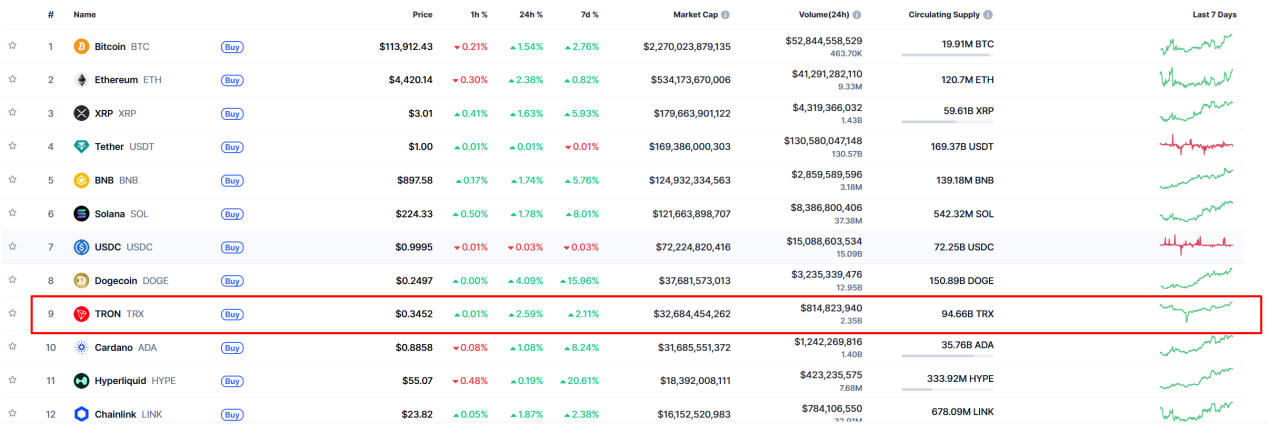Click the TRON red logo icon
1269x424 pixels.
(82, 314)
